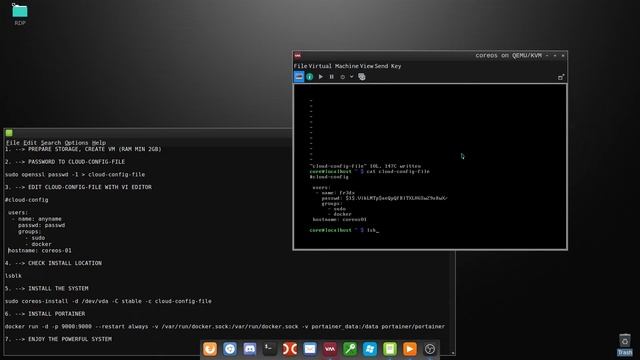Show the graphical console in virt-manager
640x360 pixels.
[299, 77]
